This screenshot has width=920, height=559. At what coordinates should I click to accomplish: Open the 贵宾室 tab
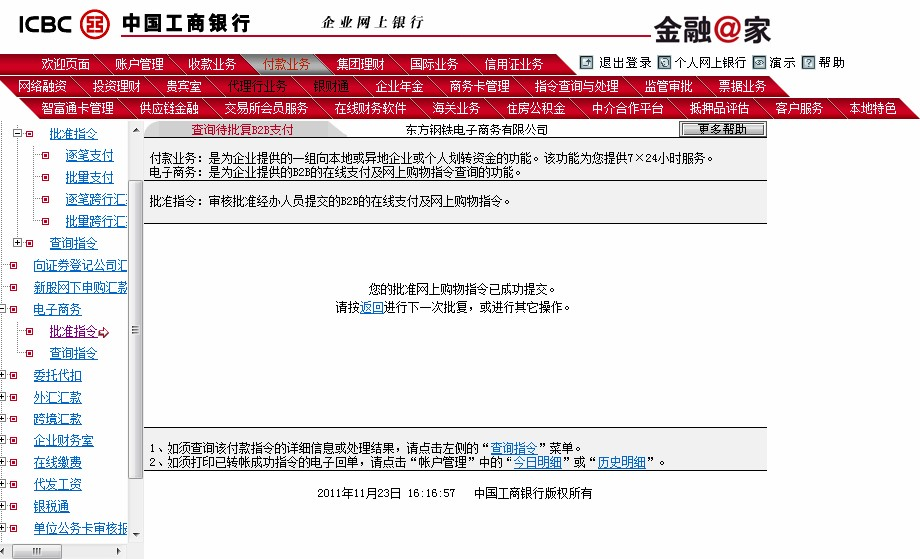[184, 86]
